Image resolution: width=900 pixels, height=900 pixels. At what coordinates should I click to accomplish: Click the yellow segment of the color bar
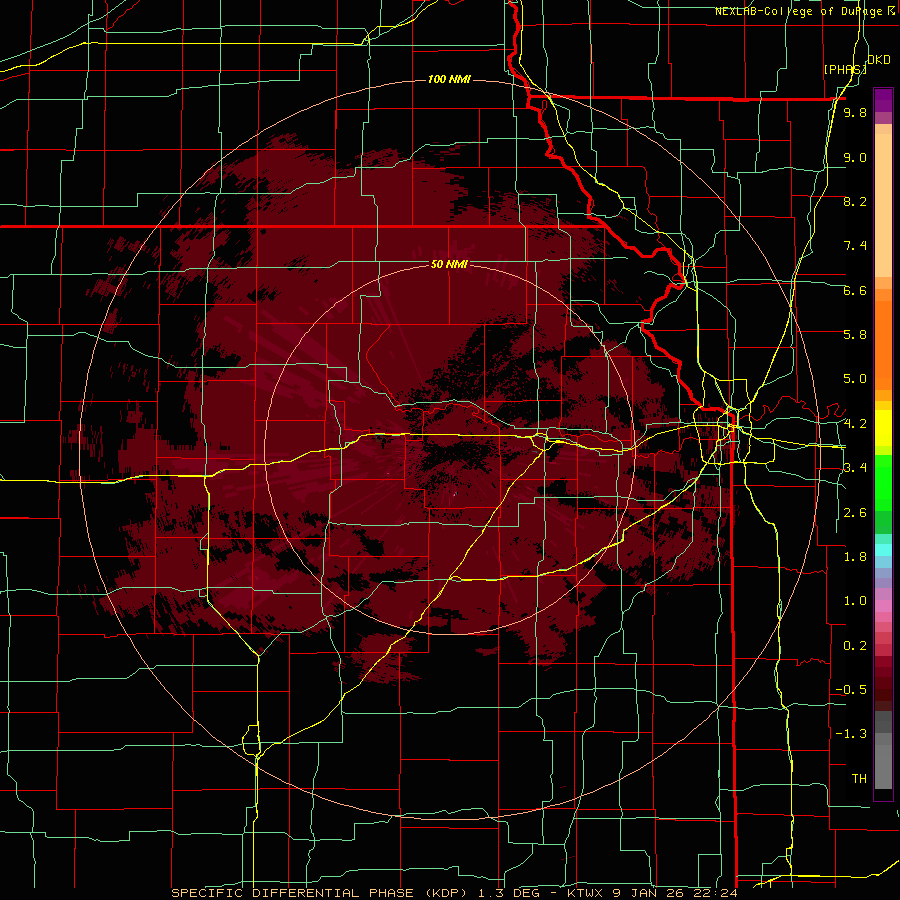click(883, 428)
